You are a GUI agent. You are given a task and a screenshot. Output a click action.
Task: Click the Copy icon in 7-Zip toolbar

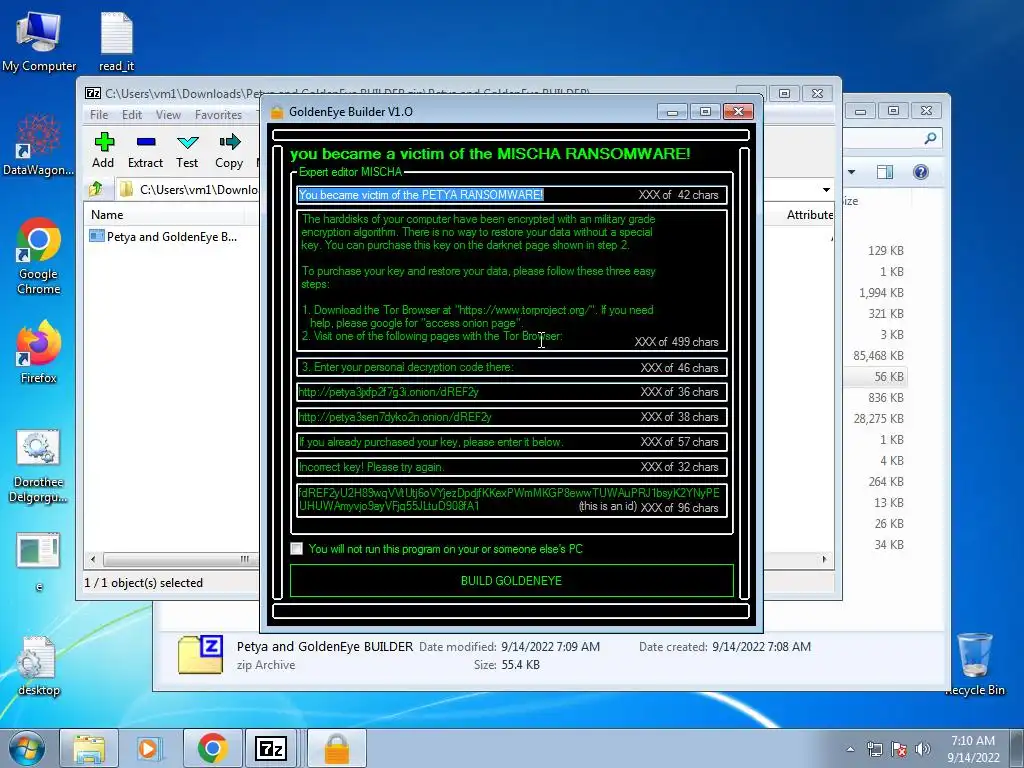point(229,151)
